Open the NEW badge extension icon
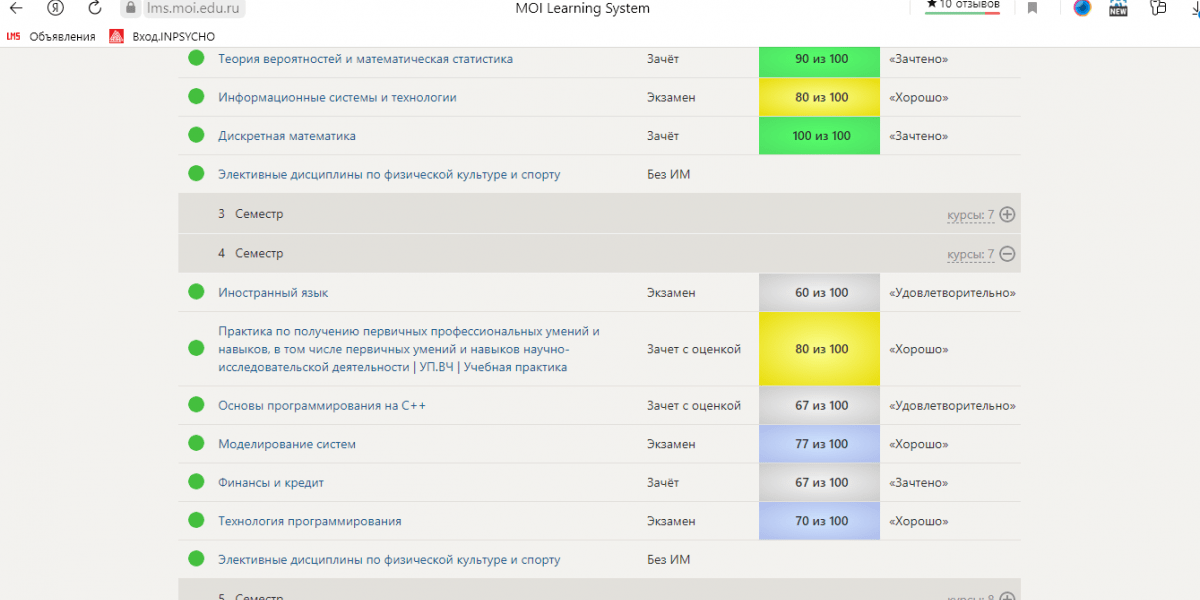 coord(1118,9)
